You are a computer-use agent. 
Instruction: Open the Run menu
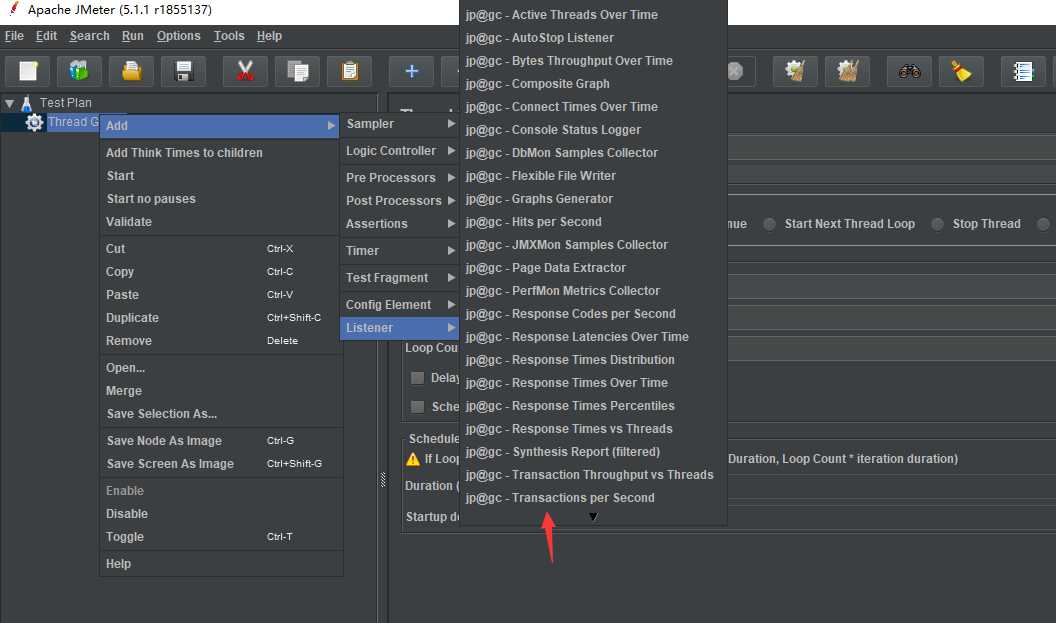click(133, 36)
